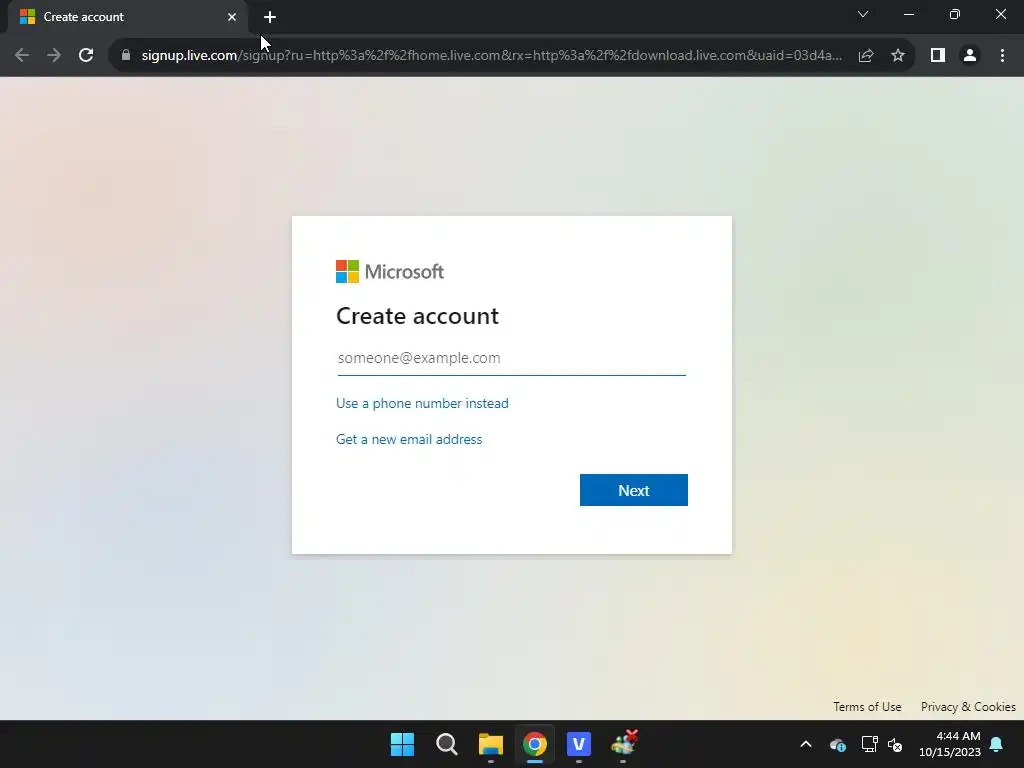Reload the page with refresh icon
The width and height of the screenshot is (1024, 768).
point(86,56)
